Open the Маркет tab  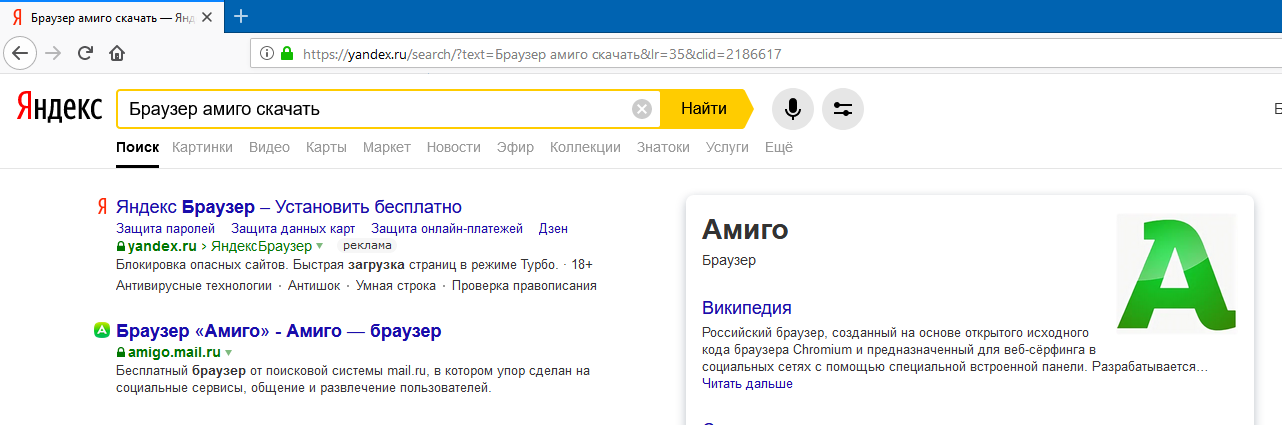[387, 147]
